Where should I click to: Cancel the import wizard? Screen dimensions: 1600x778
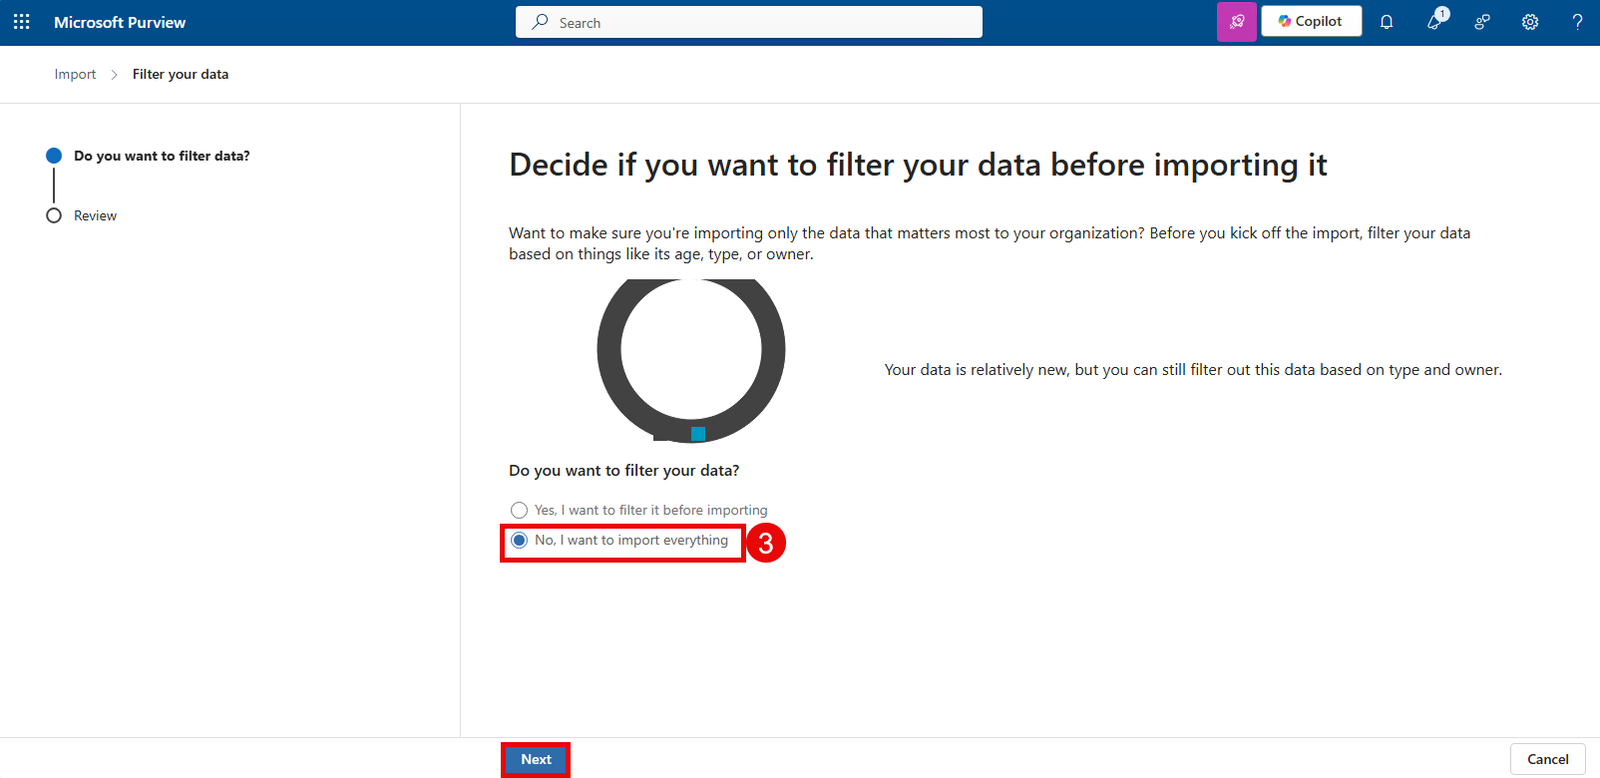1547,759
